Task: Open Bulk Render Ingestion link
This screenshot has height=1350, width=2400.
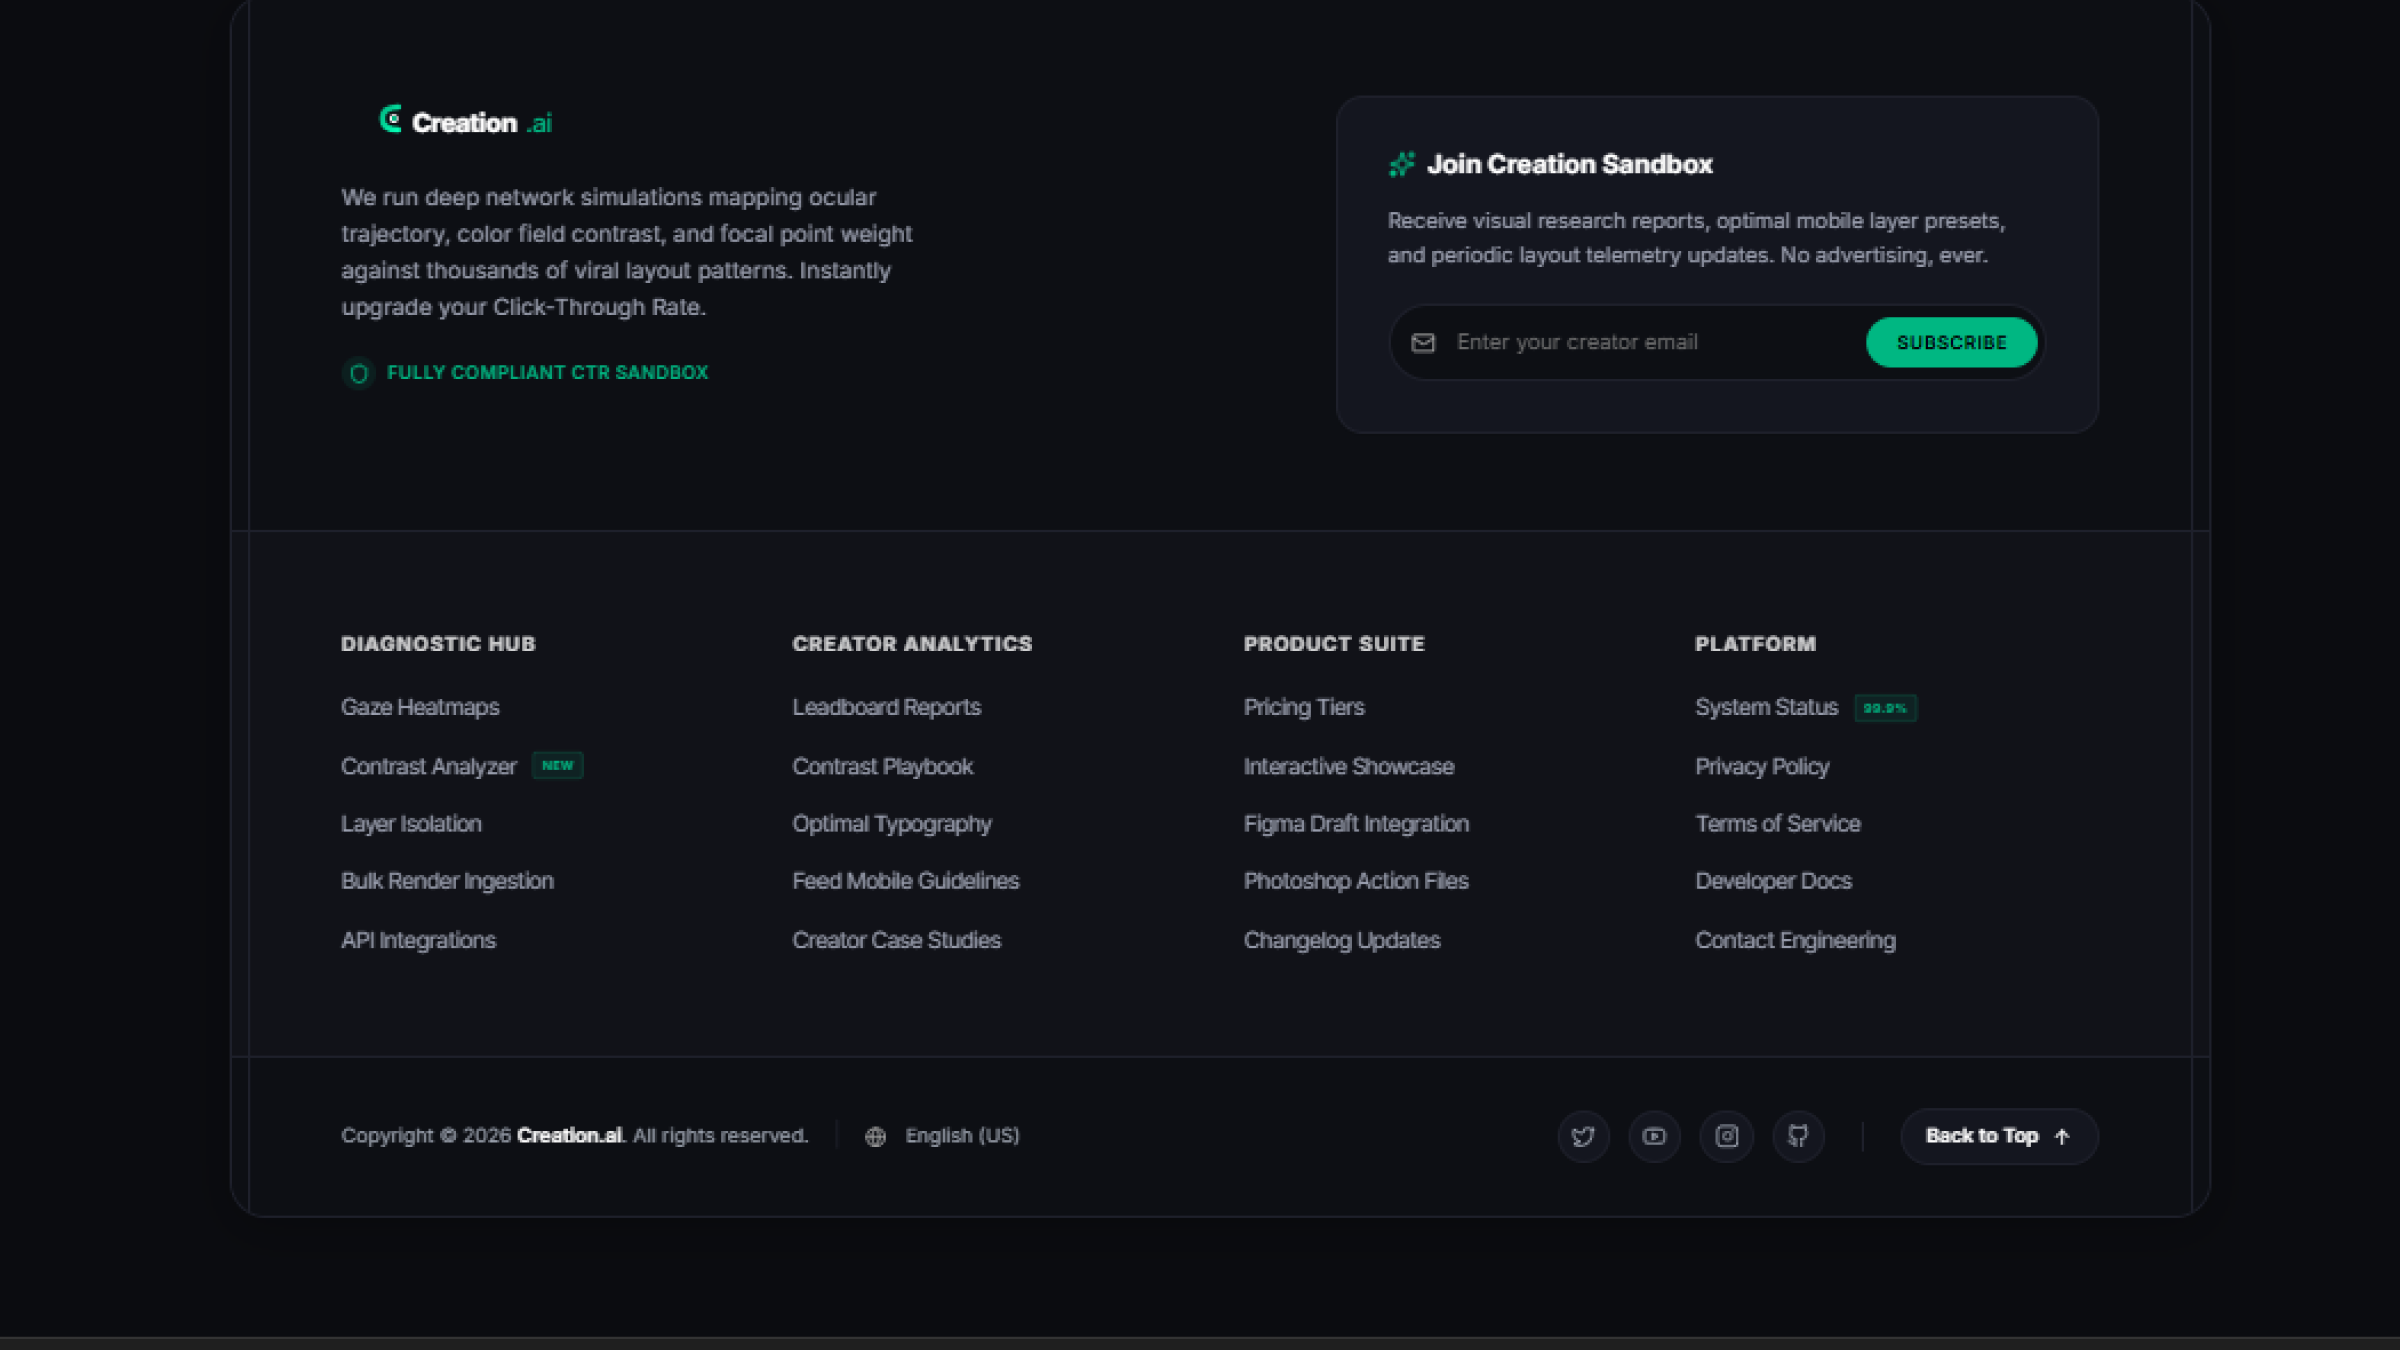Action: (447, 881)
